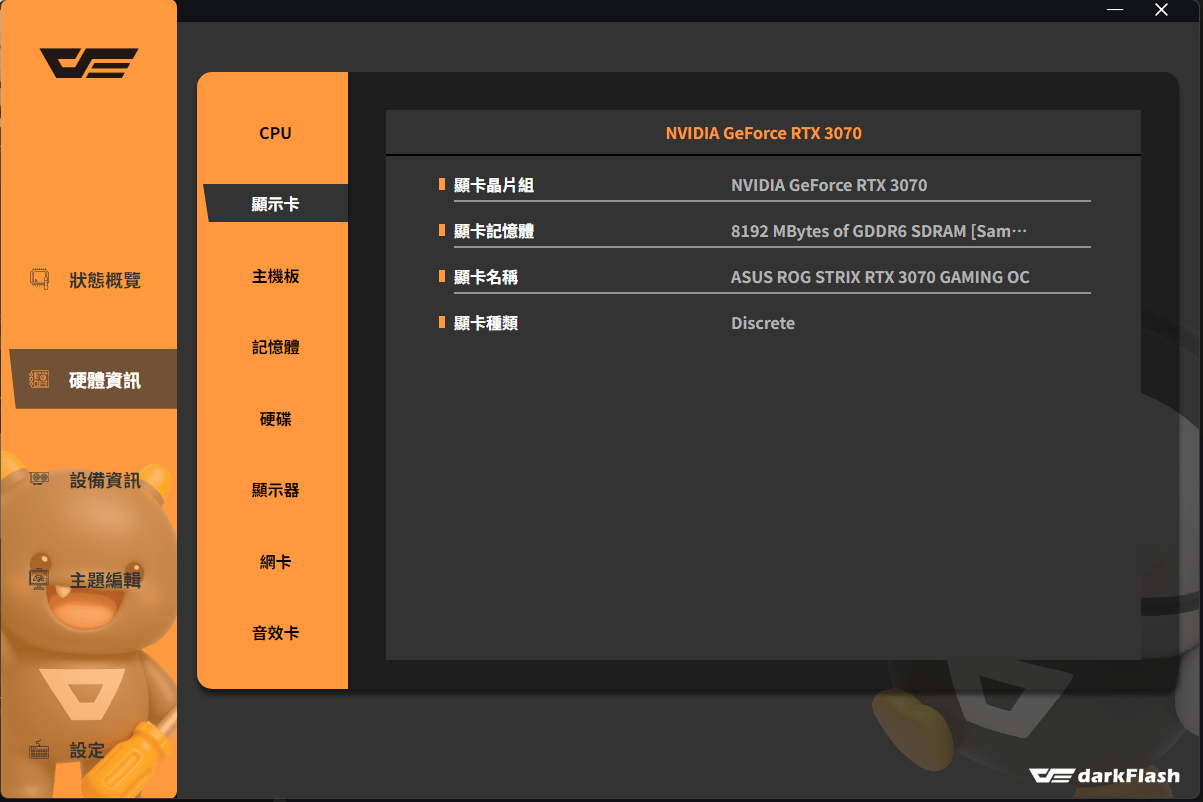Image resolution: width=1203 pixels, height=802 pixels.
Task: Click the 狀態概覽 monitor icon
Action: click(x=39, y=279)
